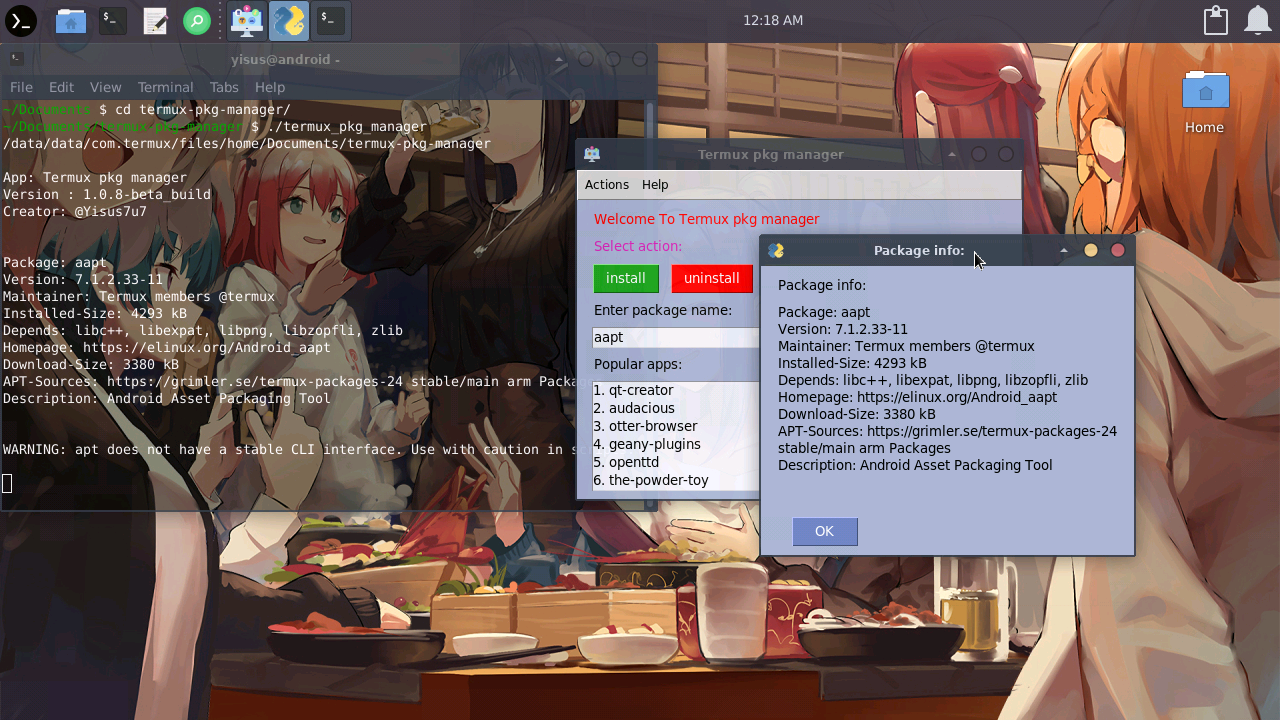Open Actions menu in Termux pkg manager

click(607, 184)
